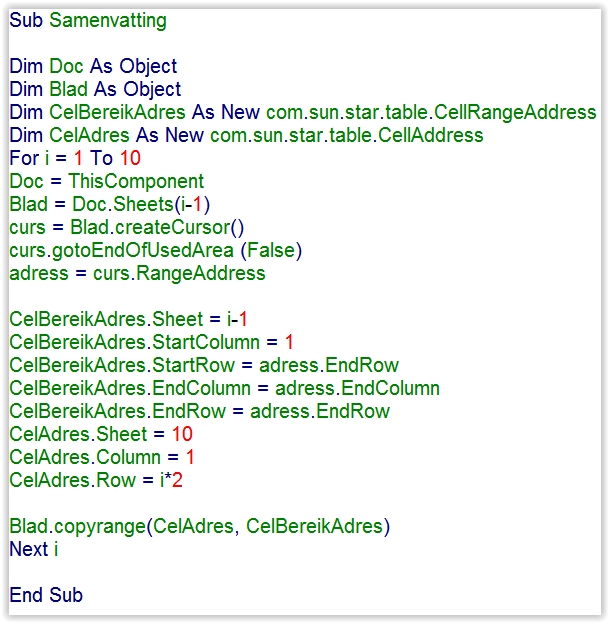Viewport: 609px width, 623px height.
Task: Click the ThisComponent keyword
Action: (136, 181)
